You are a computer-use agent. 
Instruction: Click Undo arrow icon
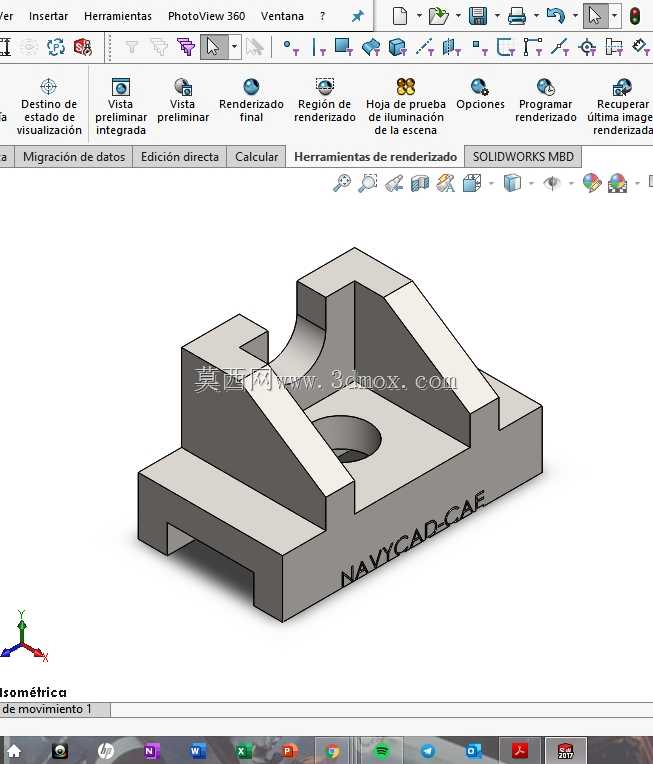click(x=556, y=16)
